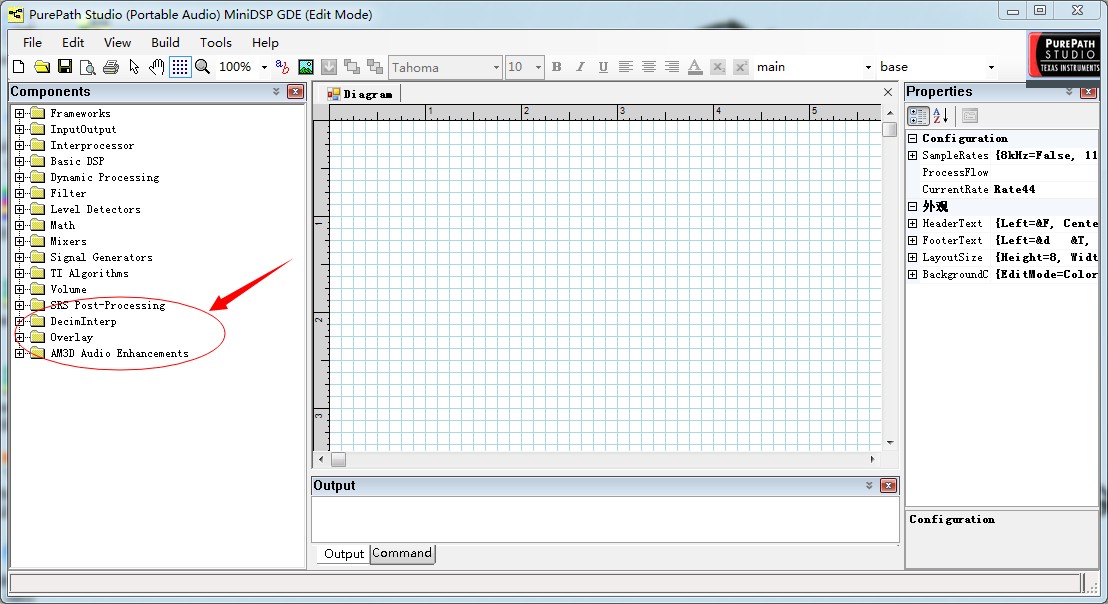Open the Tahoma font name dropdown
Screen dimensions: 1108x604
[496, 67]
